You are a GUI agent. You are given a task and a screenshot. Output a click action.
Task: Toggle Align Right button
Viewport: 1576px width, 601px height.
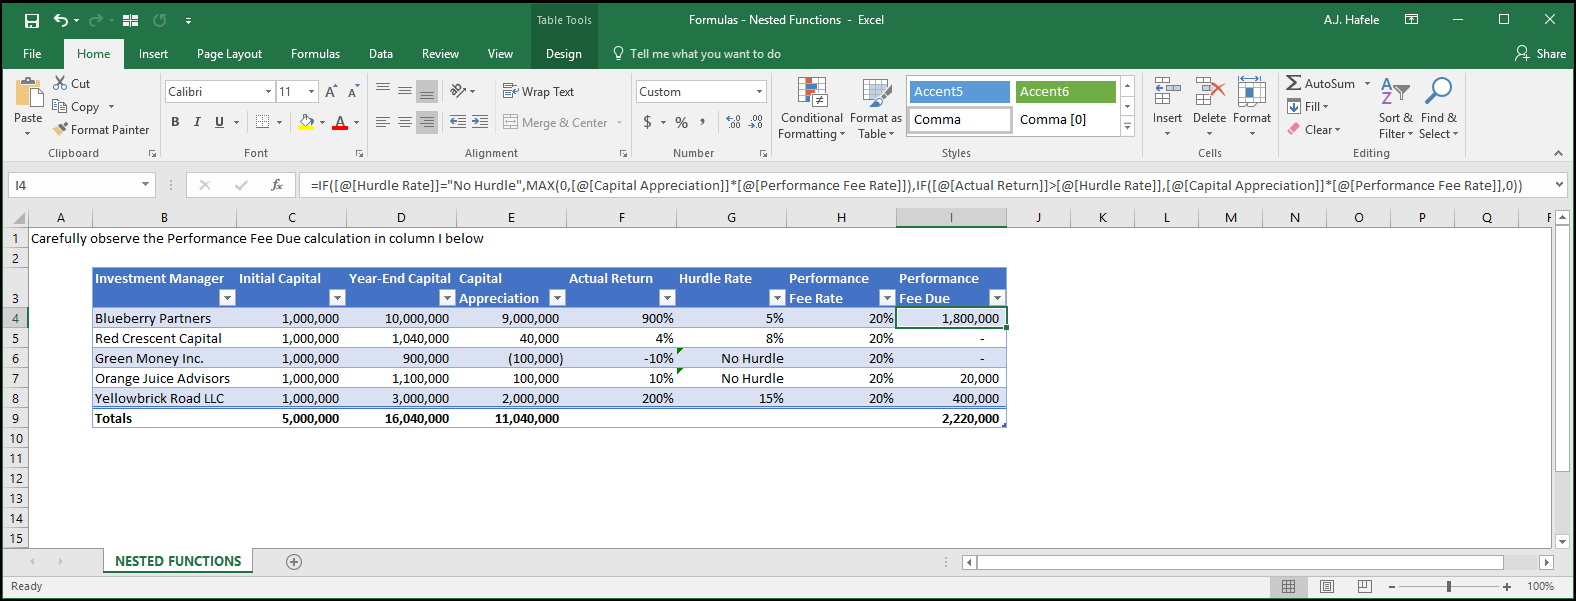(427, 122)
